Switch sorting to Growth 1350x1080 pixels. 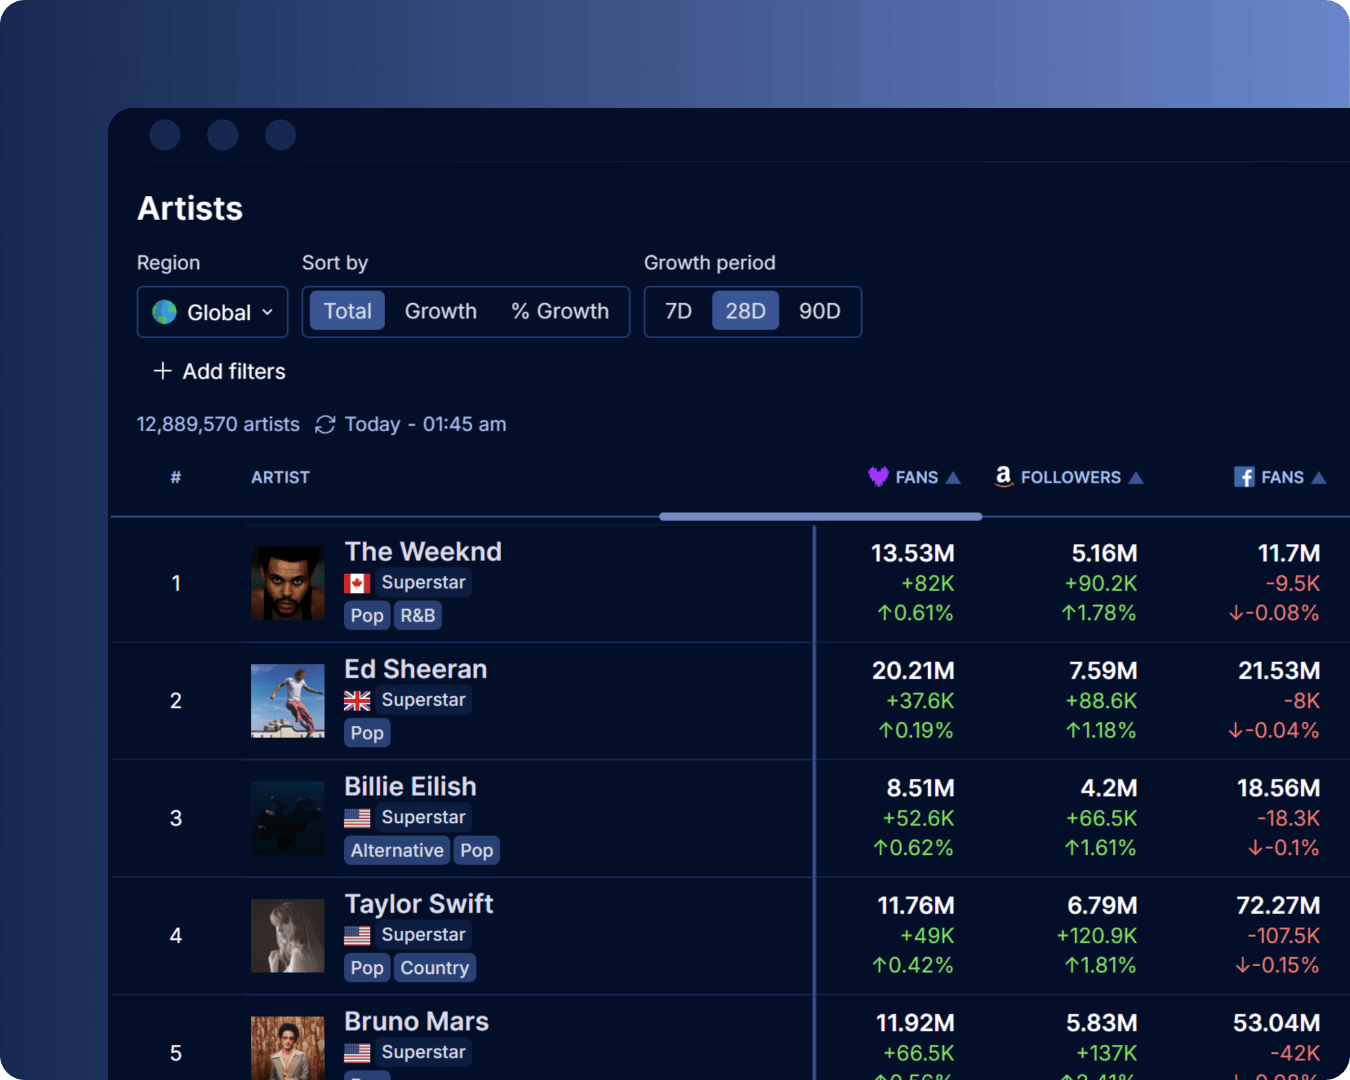[440, 311]
